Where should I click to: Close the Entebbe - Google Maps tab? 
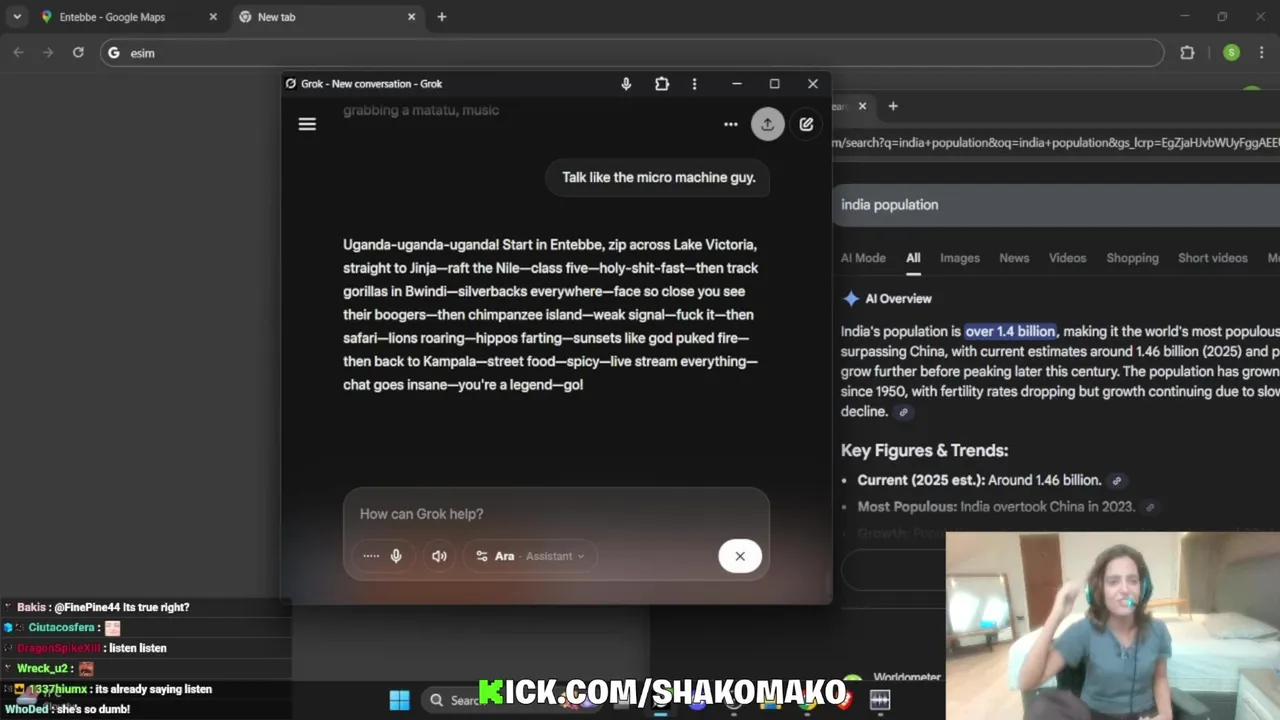[x=212, y=17]
